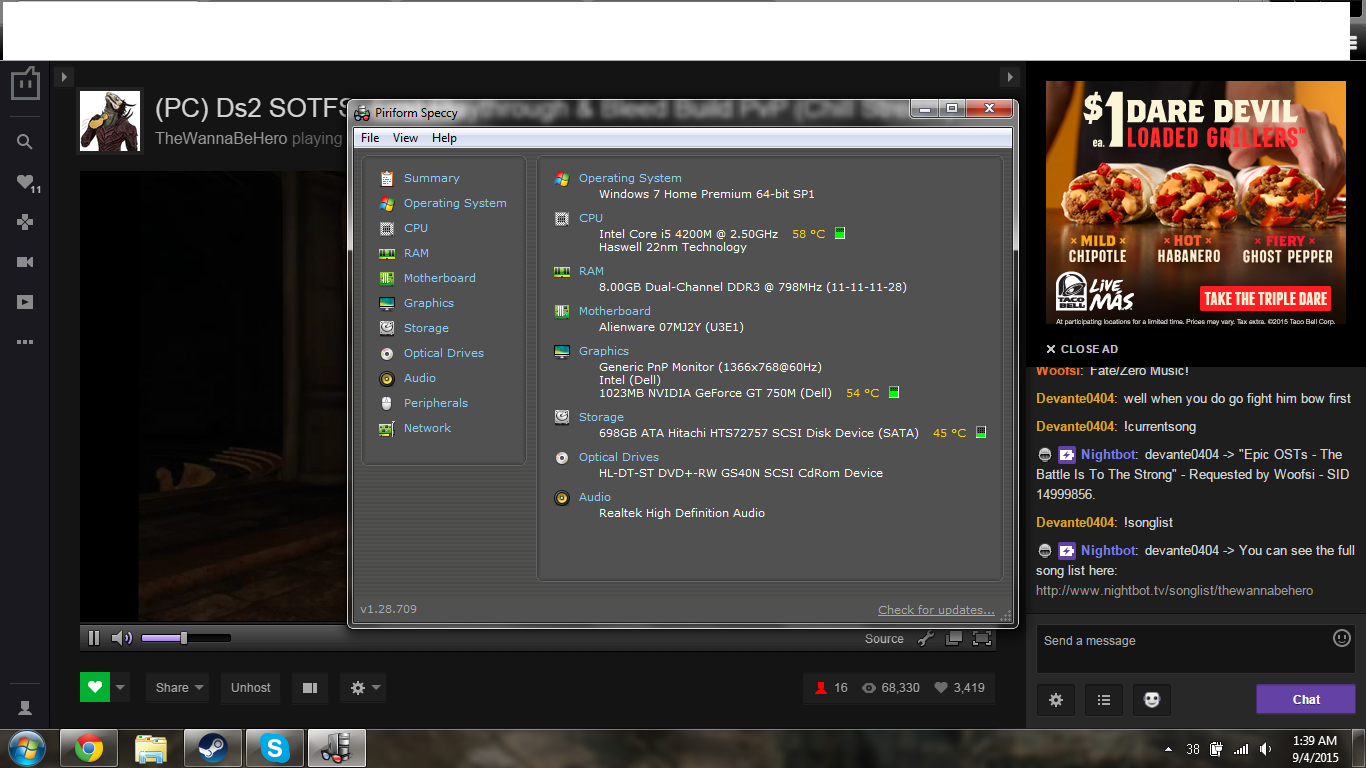Open the Help menu in Speccy
This screenshot has width=1366, height=768.
[x=444, y=138]
